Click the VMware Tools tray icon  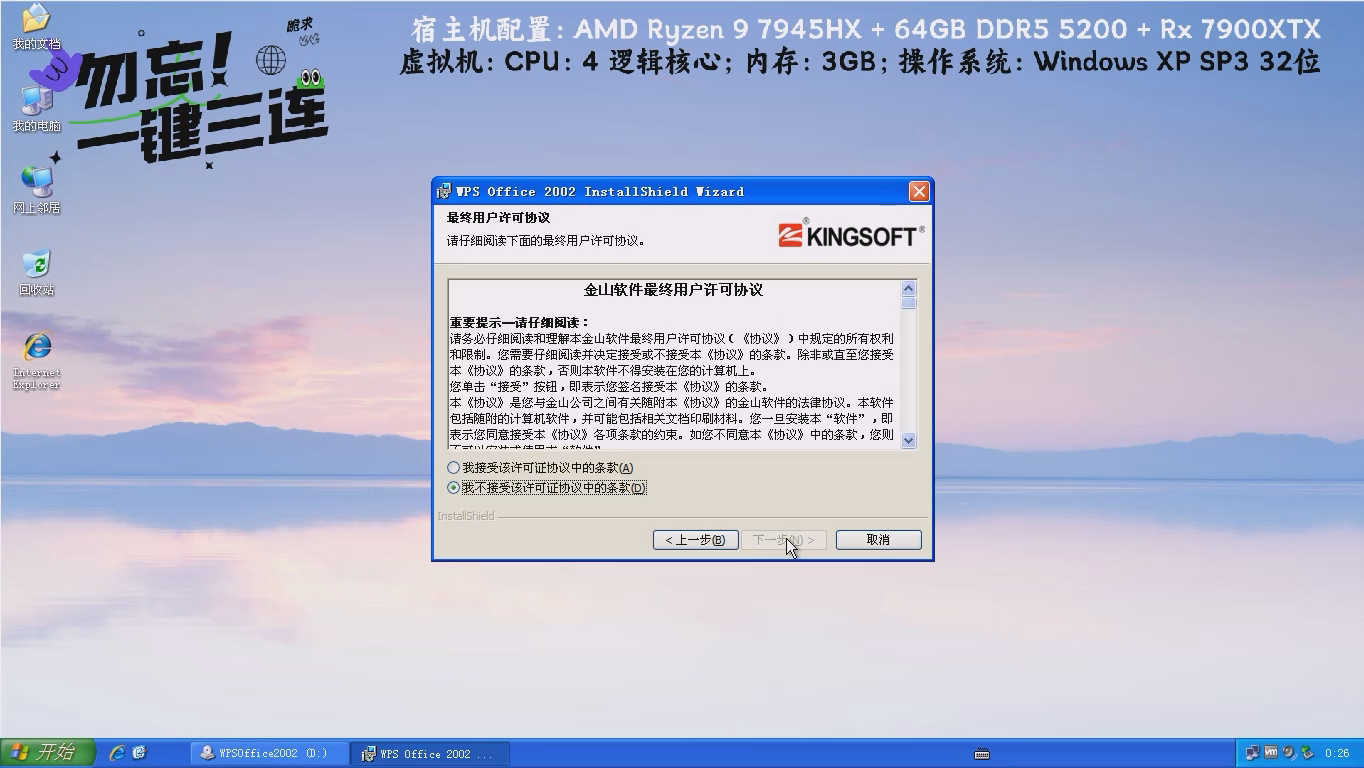pyautogui.click(x=1270, y=753)
